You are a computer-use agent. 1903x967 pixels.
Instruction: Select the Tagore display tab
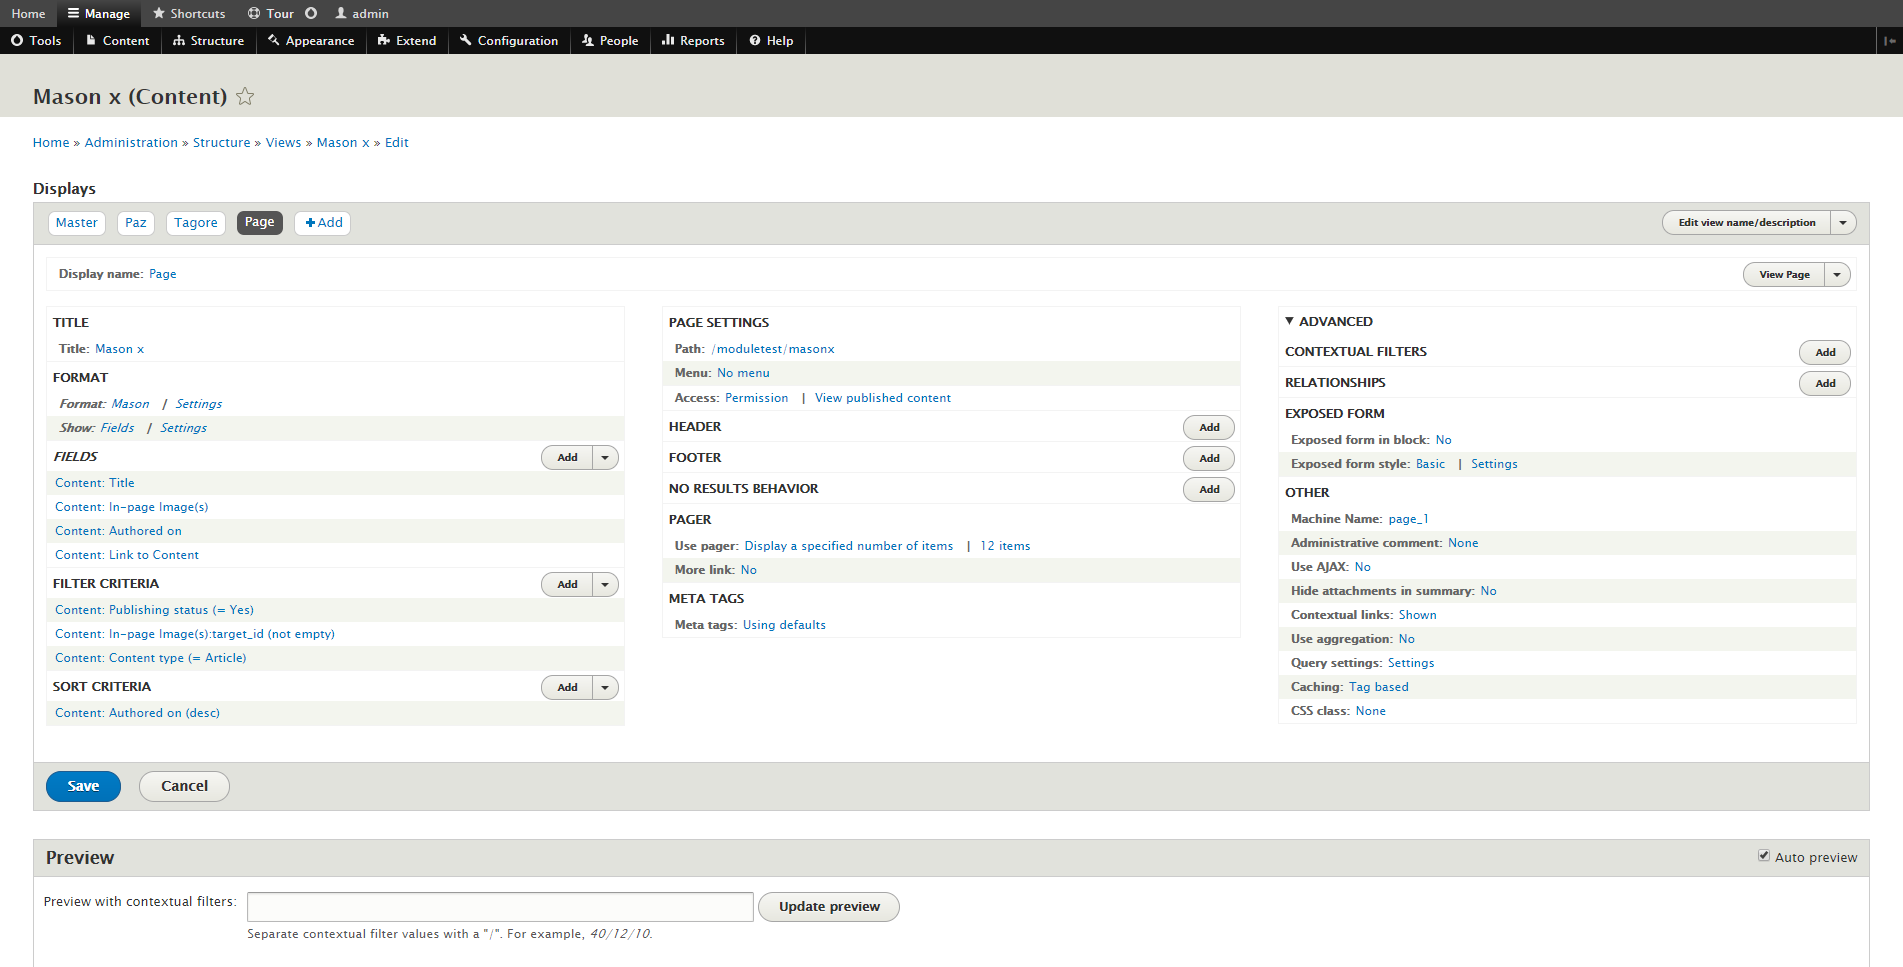pos(196,223)
